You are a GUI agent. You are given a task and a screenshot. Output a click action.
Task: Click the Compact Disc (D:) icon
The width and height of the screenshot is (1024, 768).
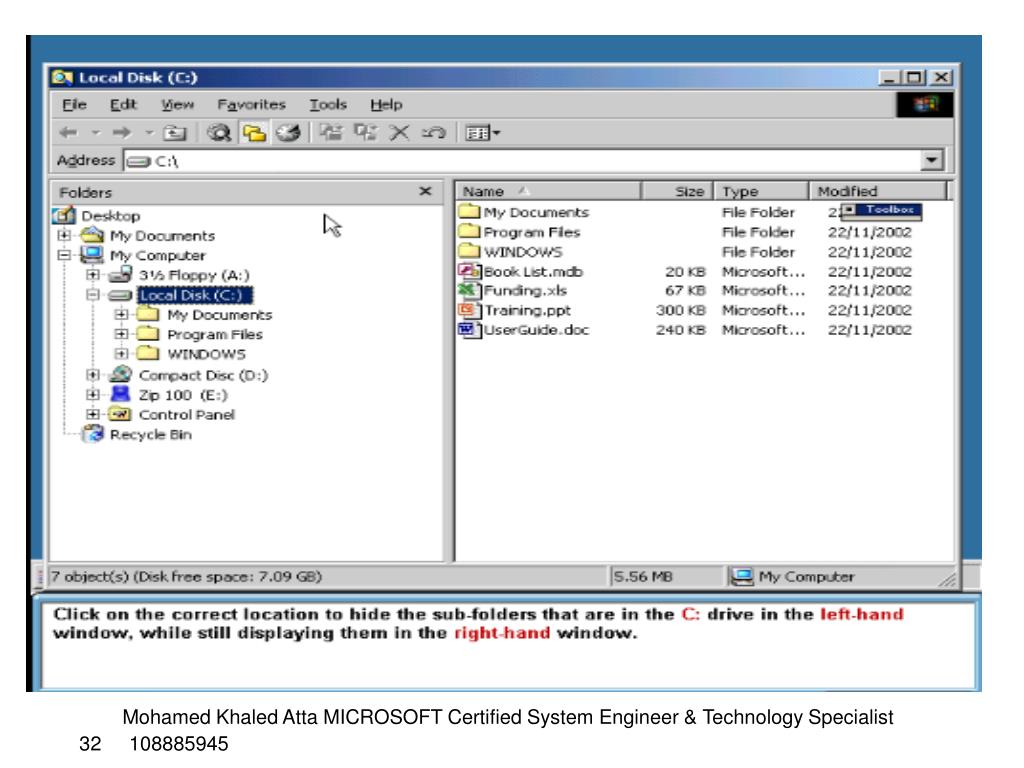(x=121, y=374)
